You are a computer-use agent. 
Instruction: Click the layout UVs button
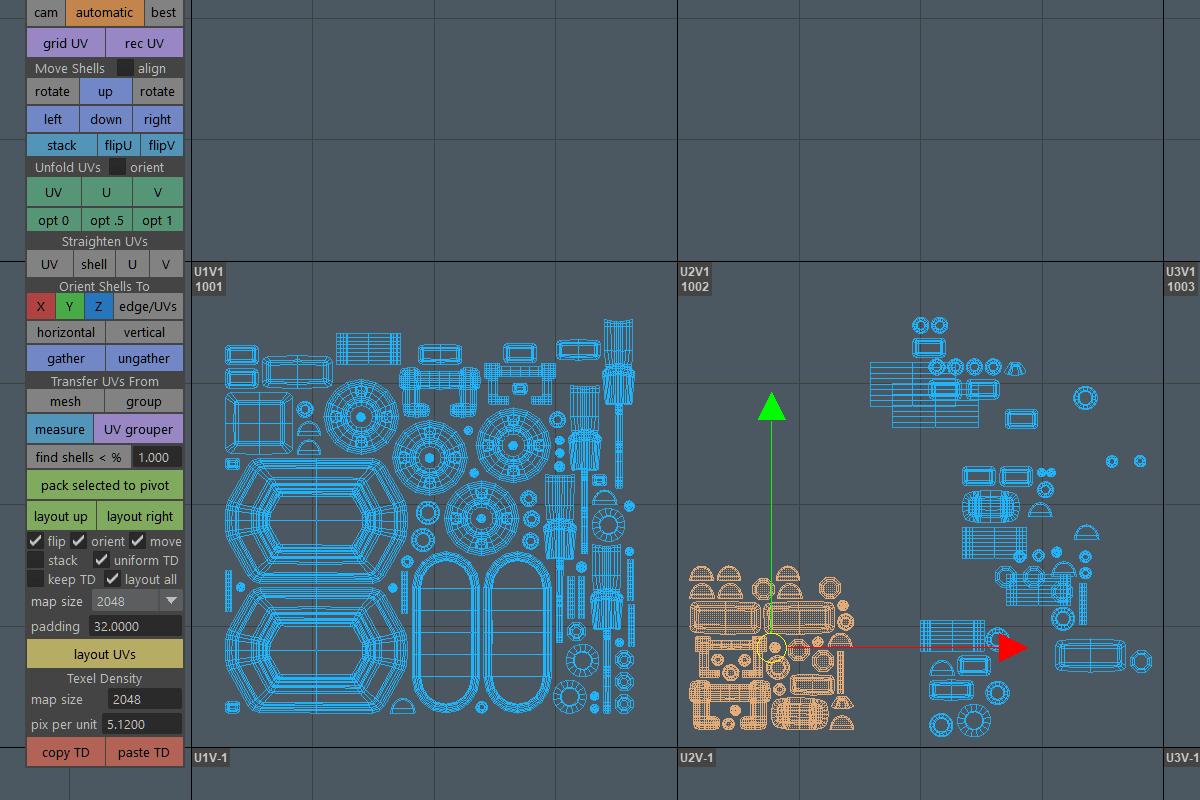click(105, 654)
